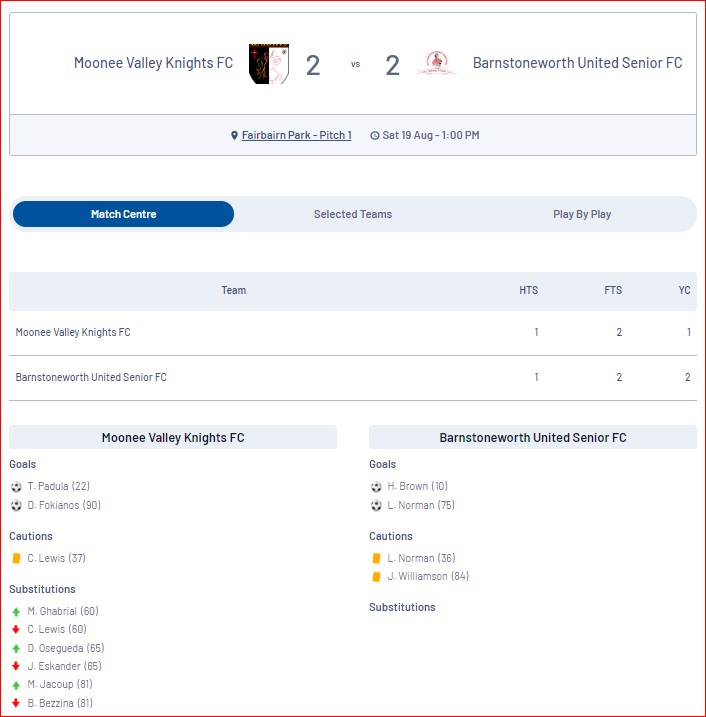The image size is (706, 717).
Task: Click the location pin icon beside Fairbairn Park
Action: pyautogui.click(x=234, y=135)
